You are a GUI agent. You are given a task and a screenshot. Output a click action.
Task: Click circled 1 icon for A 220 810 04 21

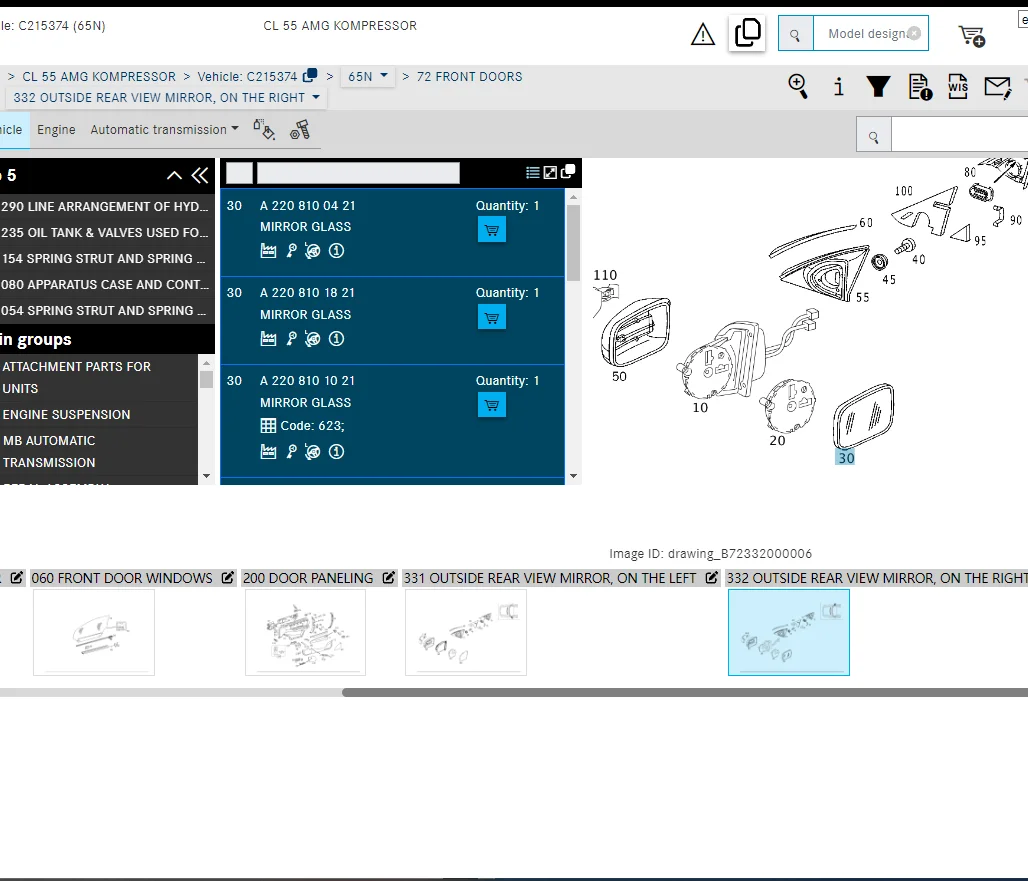pyautogui.click(x=336, y=251)
